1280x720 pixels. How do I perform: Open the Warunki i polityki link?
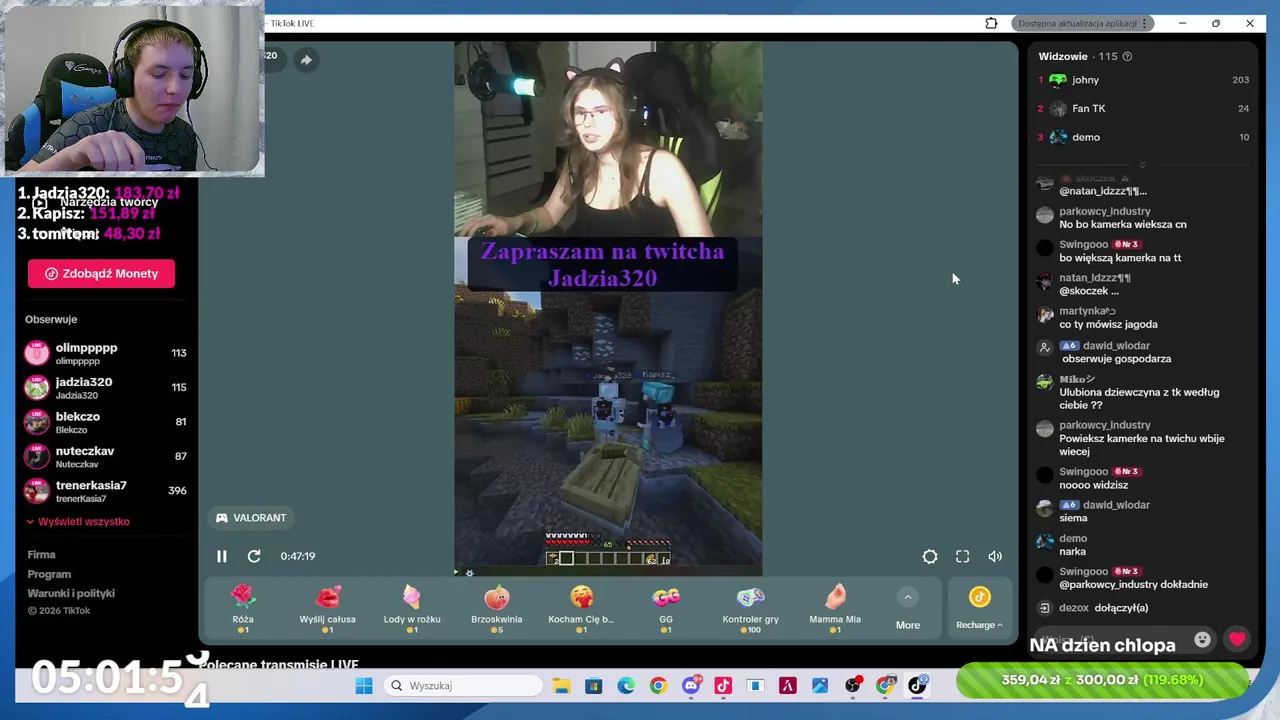71,593
